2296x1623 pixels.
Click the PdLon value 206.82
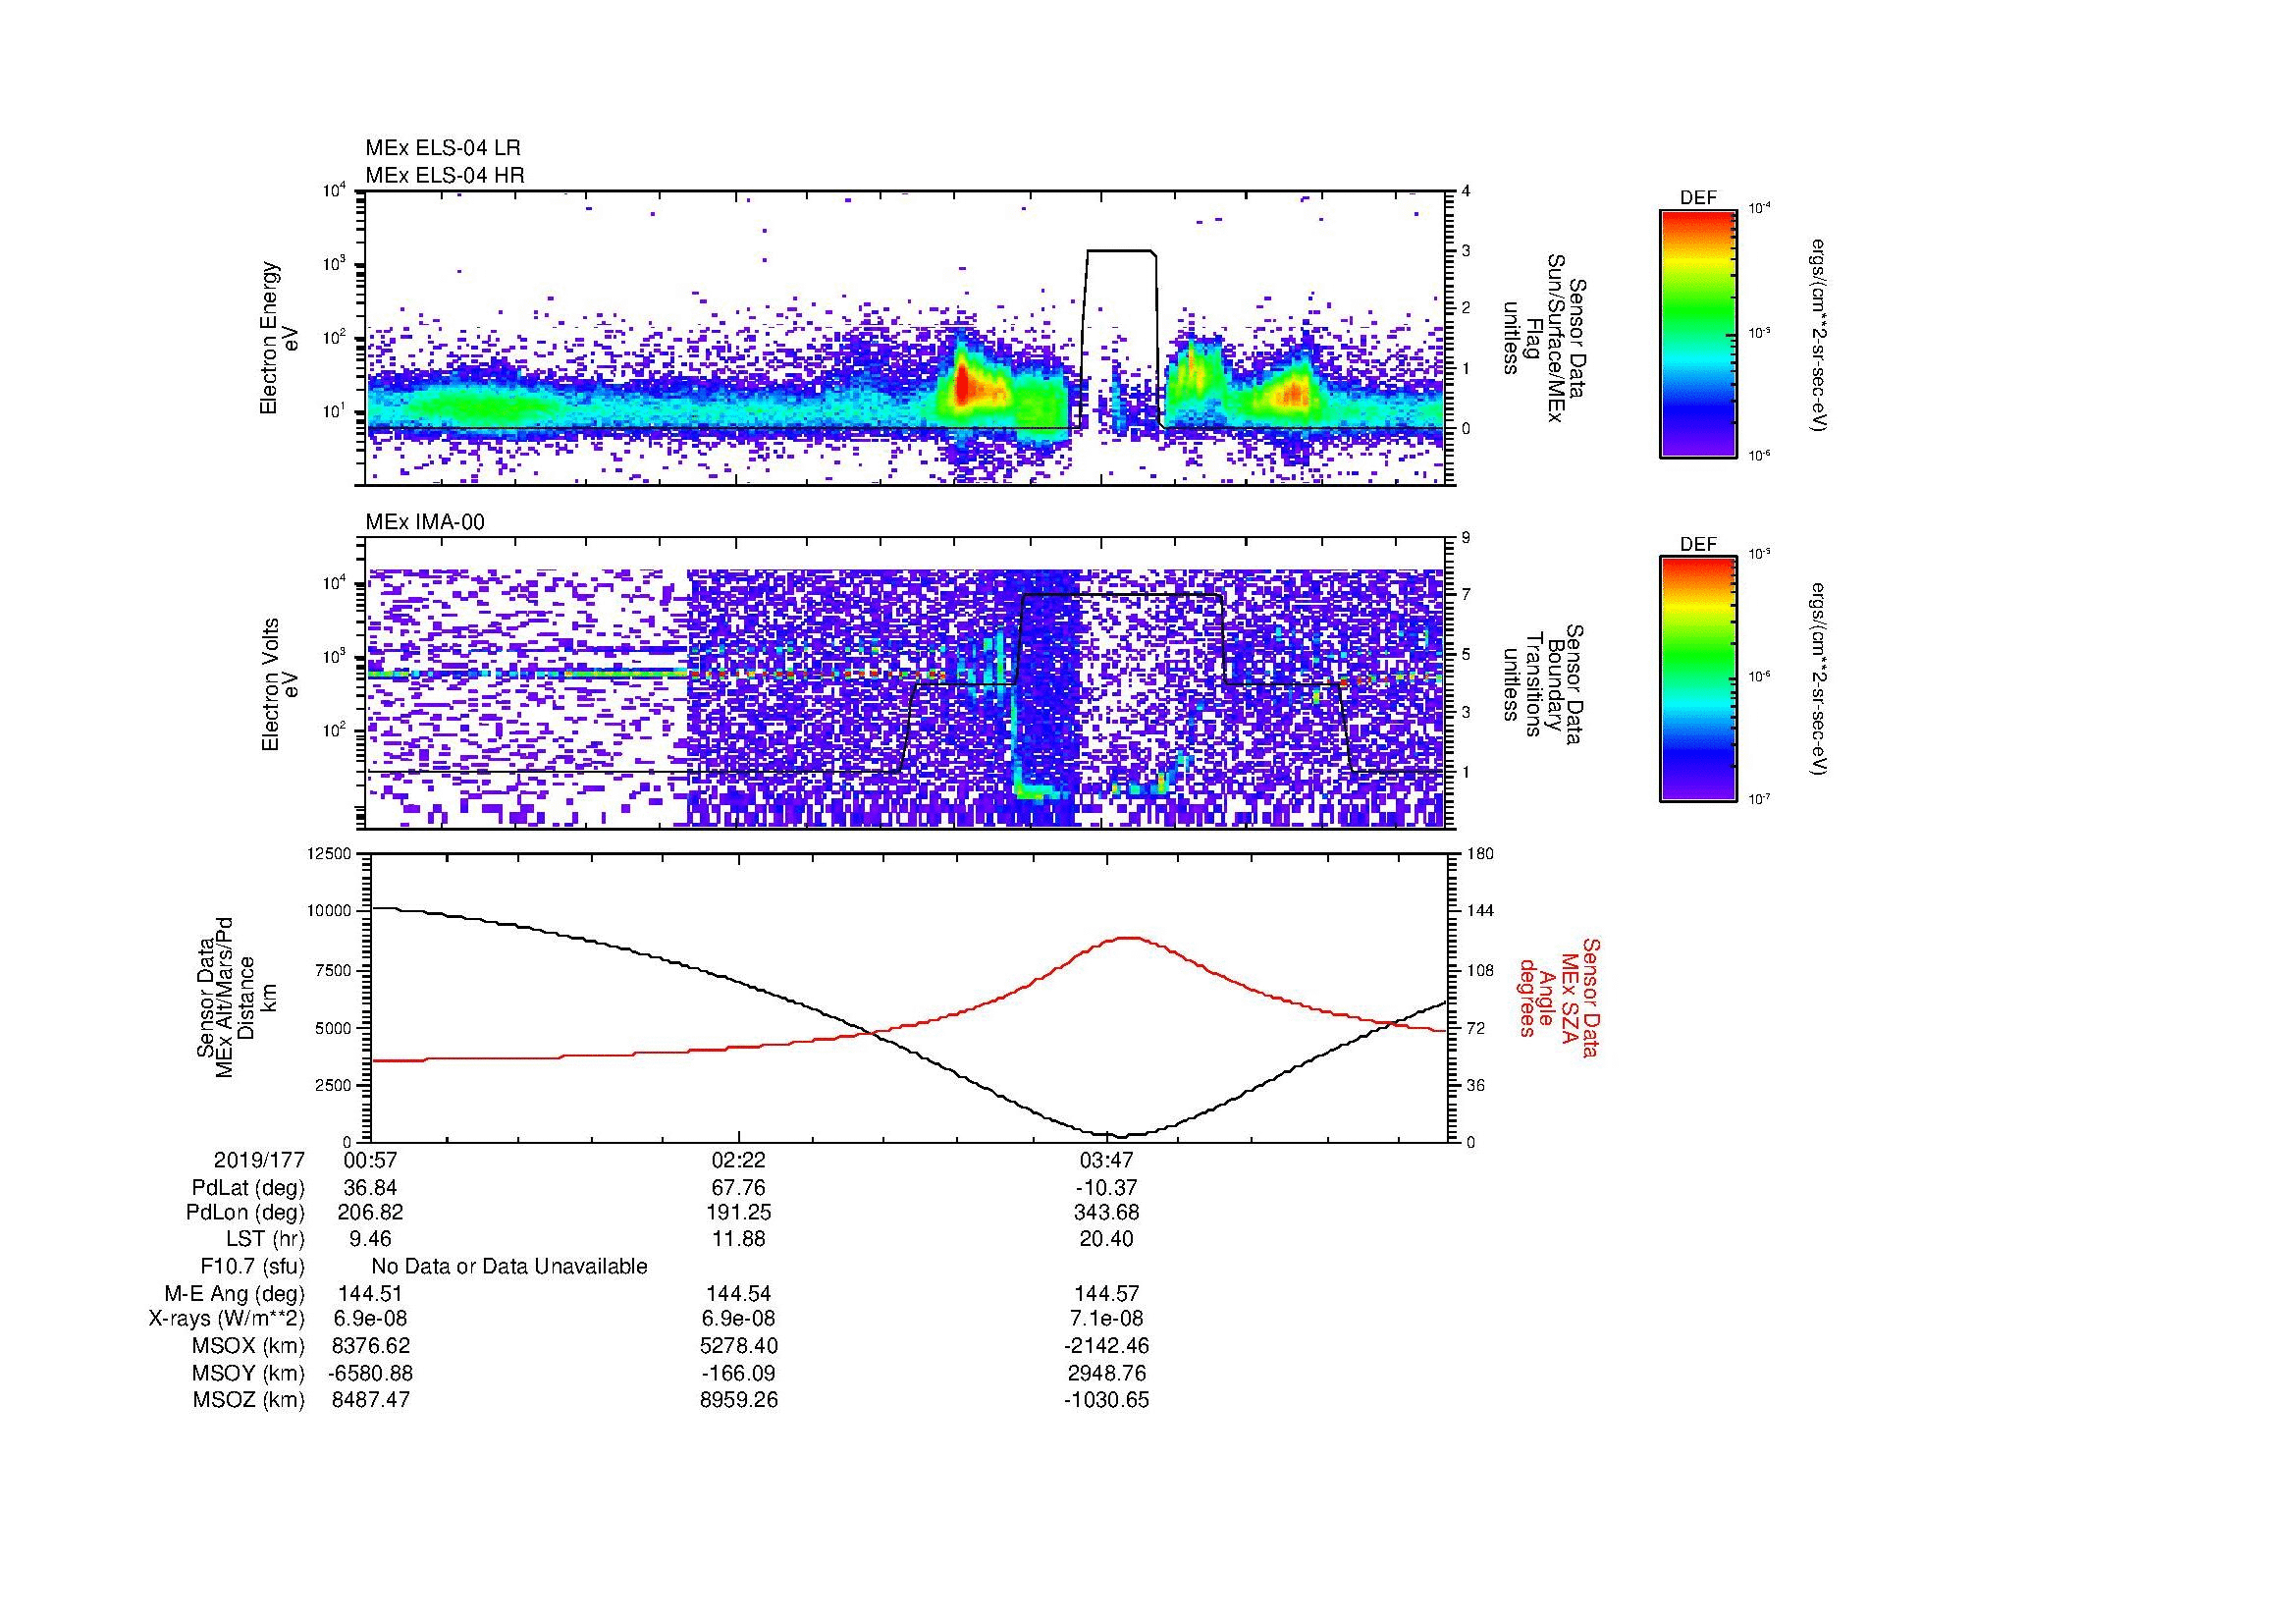370,1213
